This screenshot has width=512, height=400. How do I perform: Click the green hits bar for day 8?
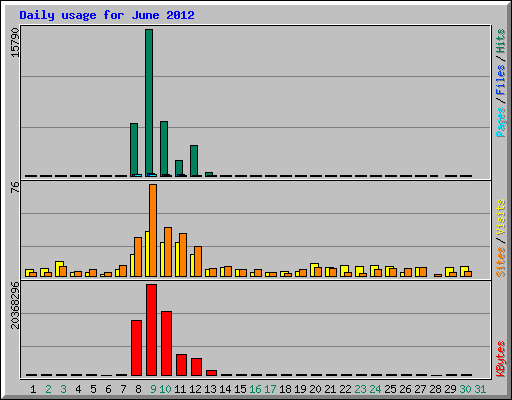[x=134, y=150]
